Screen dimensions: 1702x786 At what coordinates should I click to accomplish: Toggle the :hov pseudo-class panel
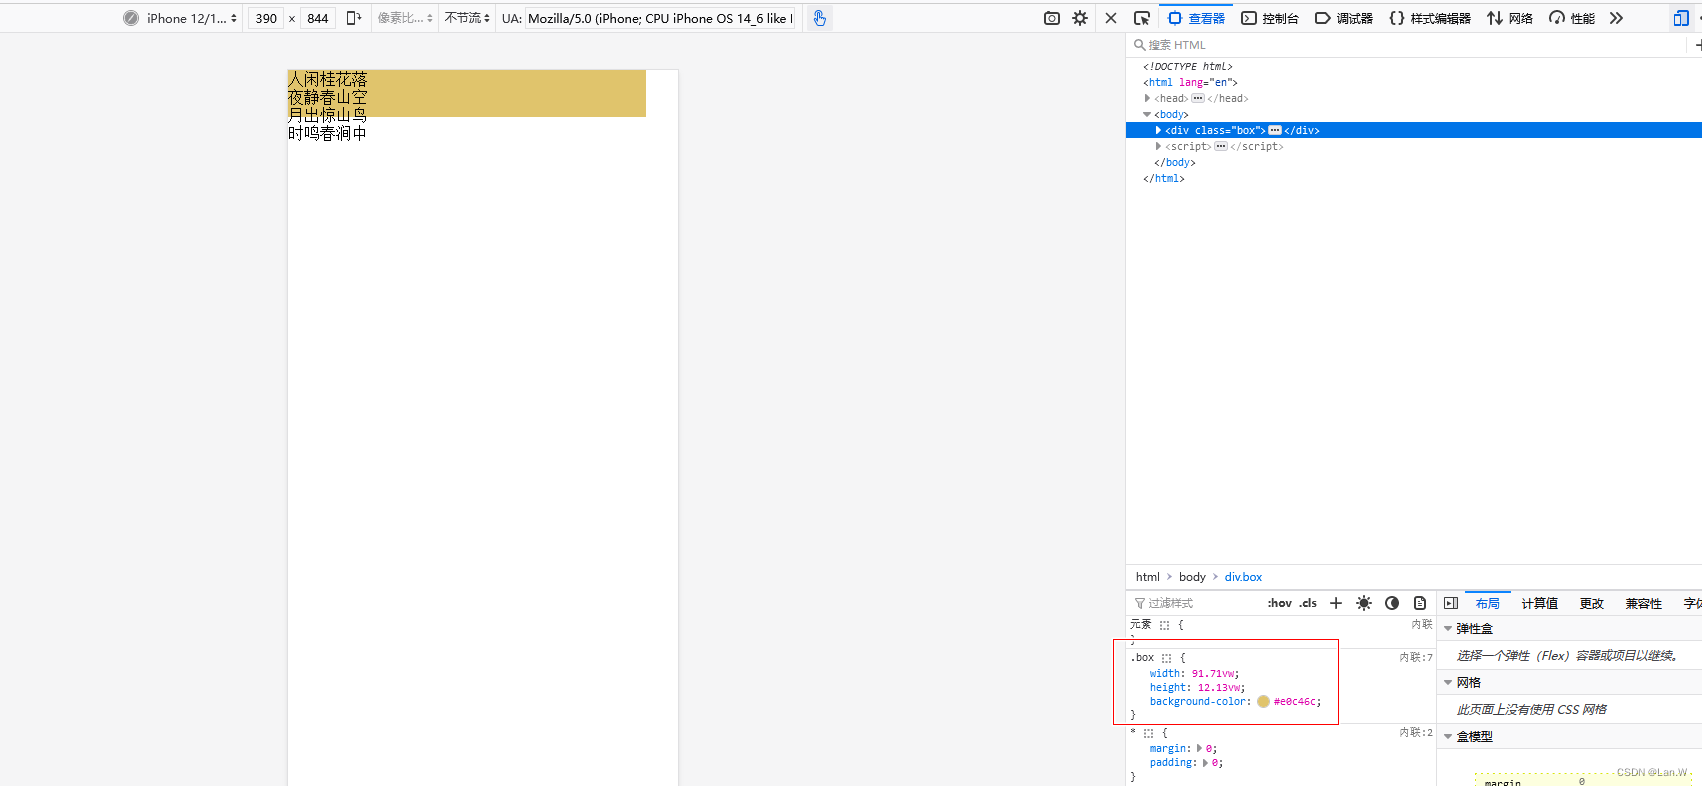pos(1280,603)
